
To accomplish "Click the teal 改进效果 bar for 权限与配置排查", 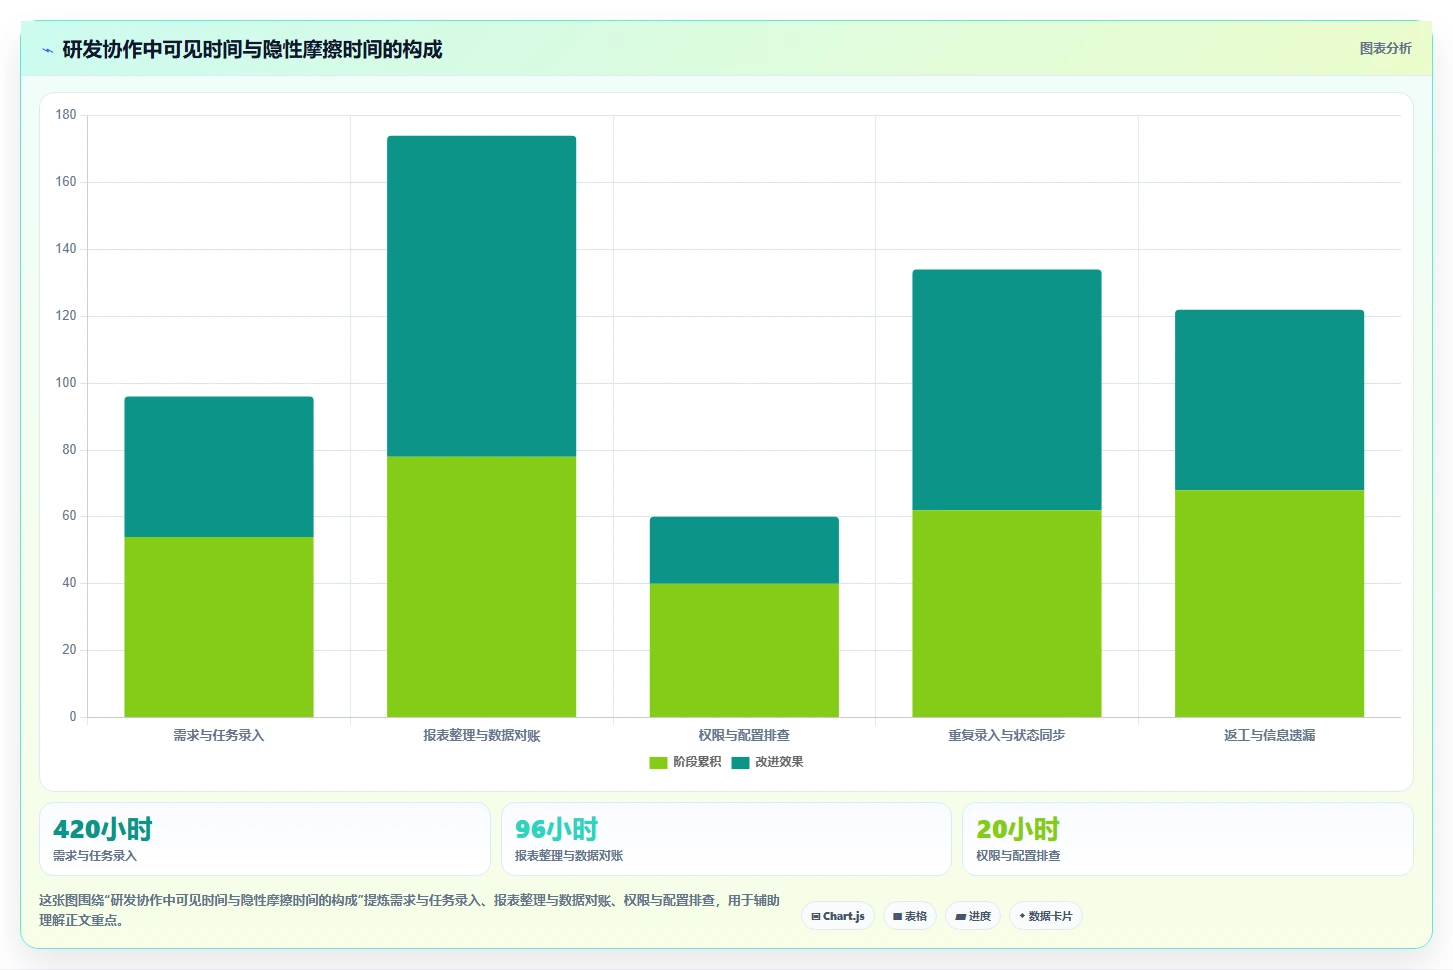I will coord(744,550).
